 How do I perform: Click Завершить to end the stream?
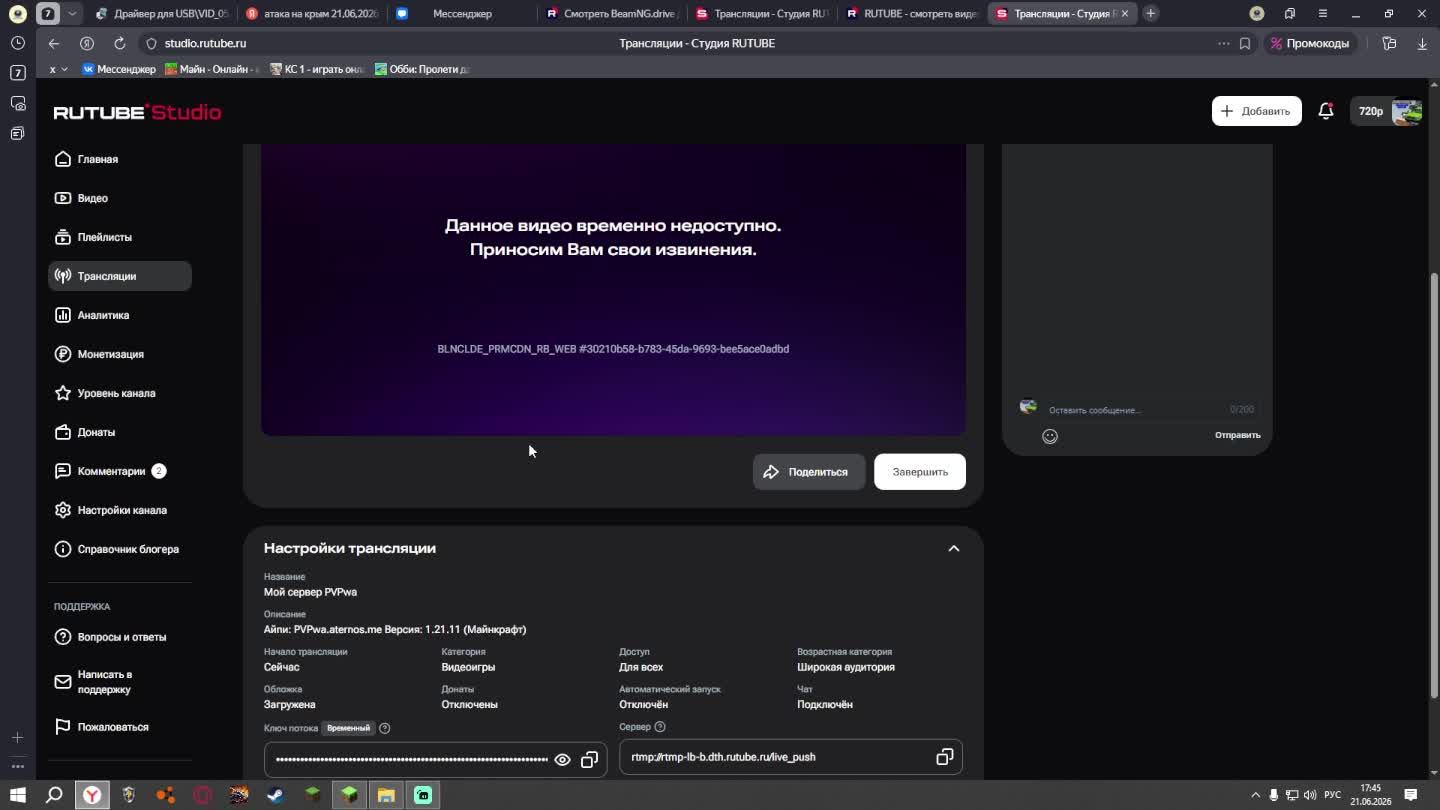pyautogui.click(x=920, y=472)
